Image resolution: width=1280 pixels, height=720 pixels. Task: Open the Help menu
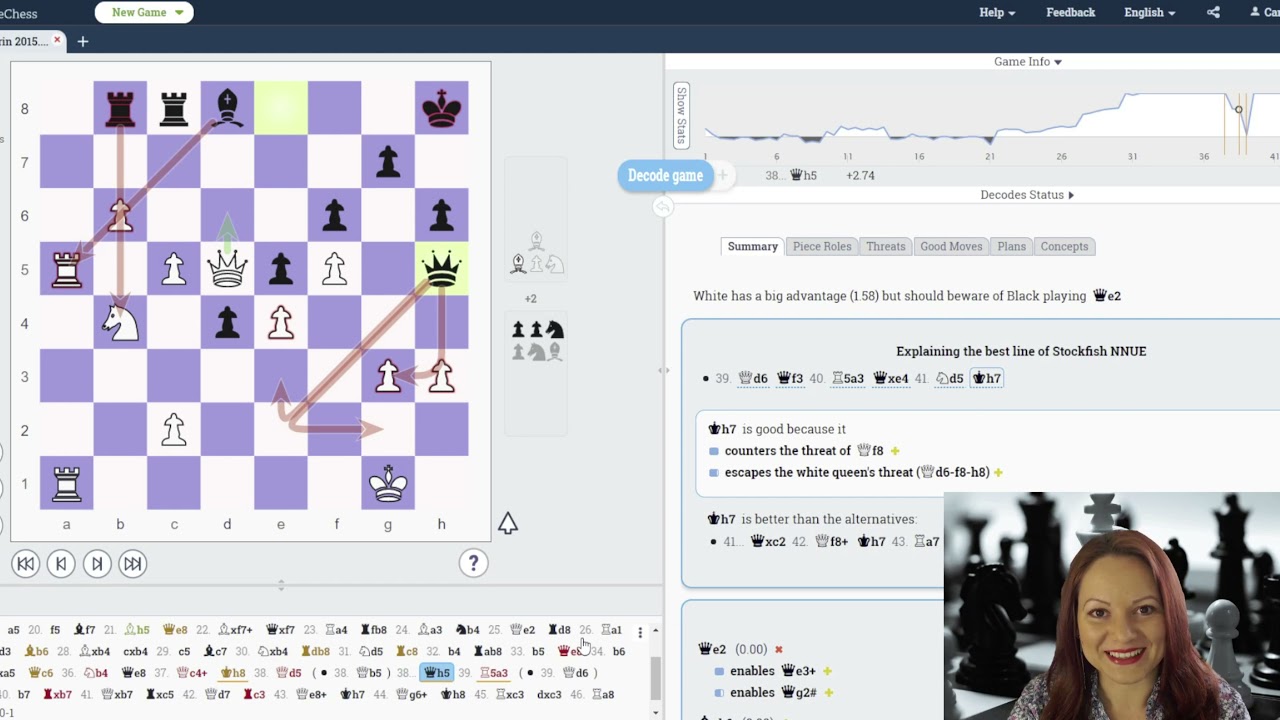997,12
